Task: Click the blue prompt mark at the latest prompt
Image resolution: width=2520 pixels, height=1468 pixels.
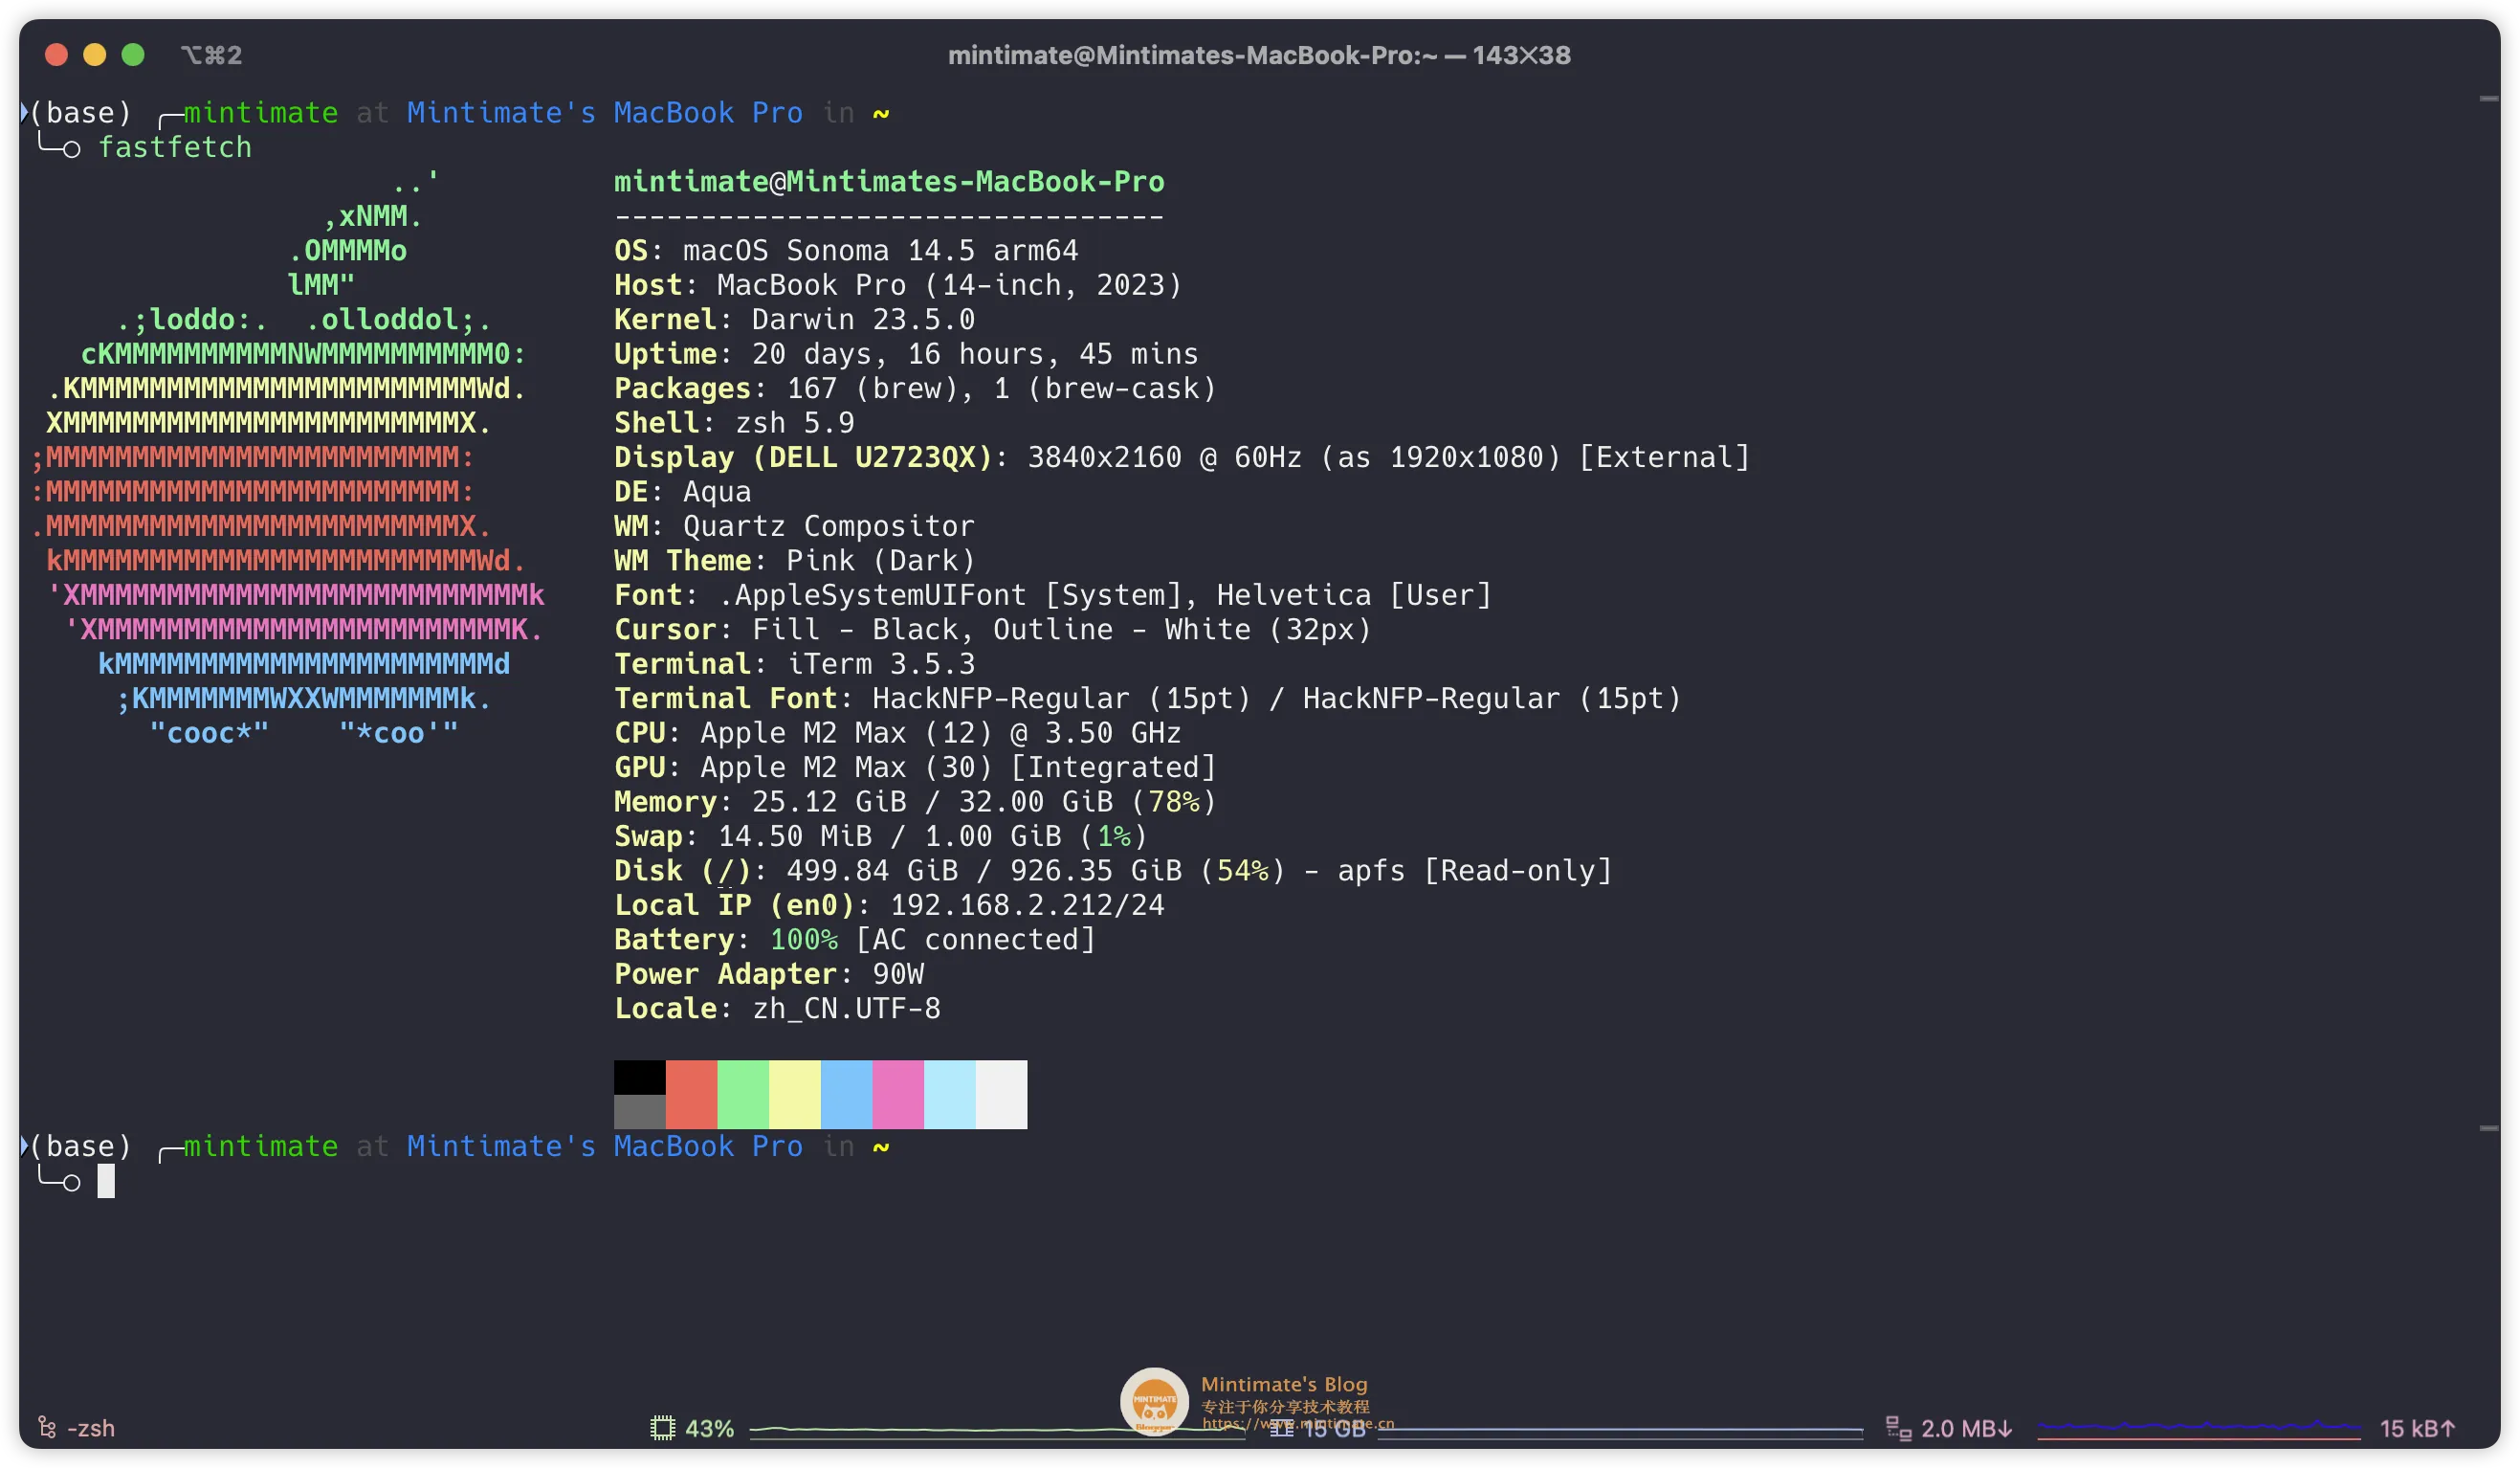Action: [x=25, y=1146]
